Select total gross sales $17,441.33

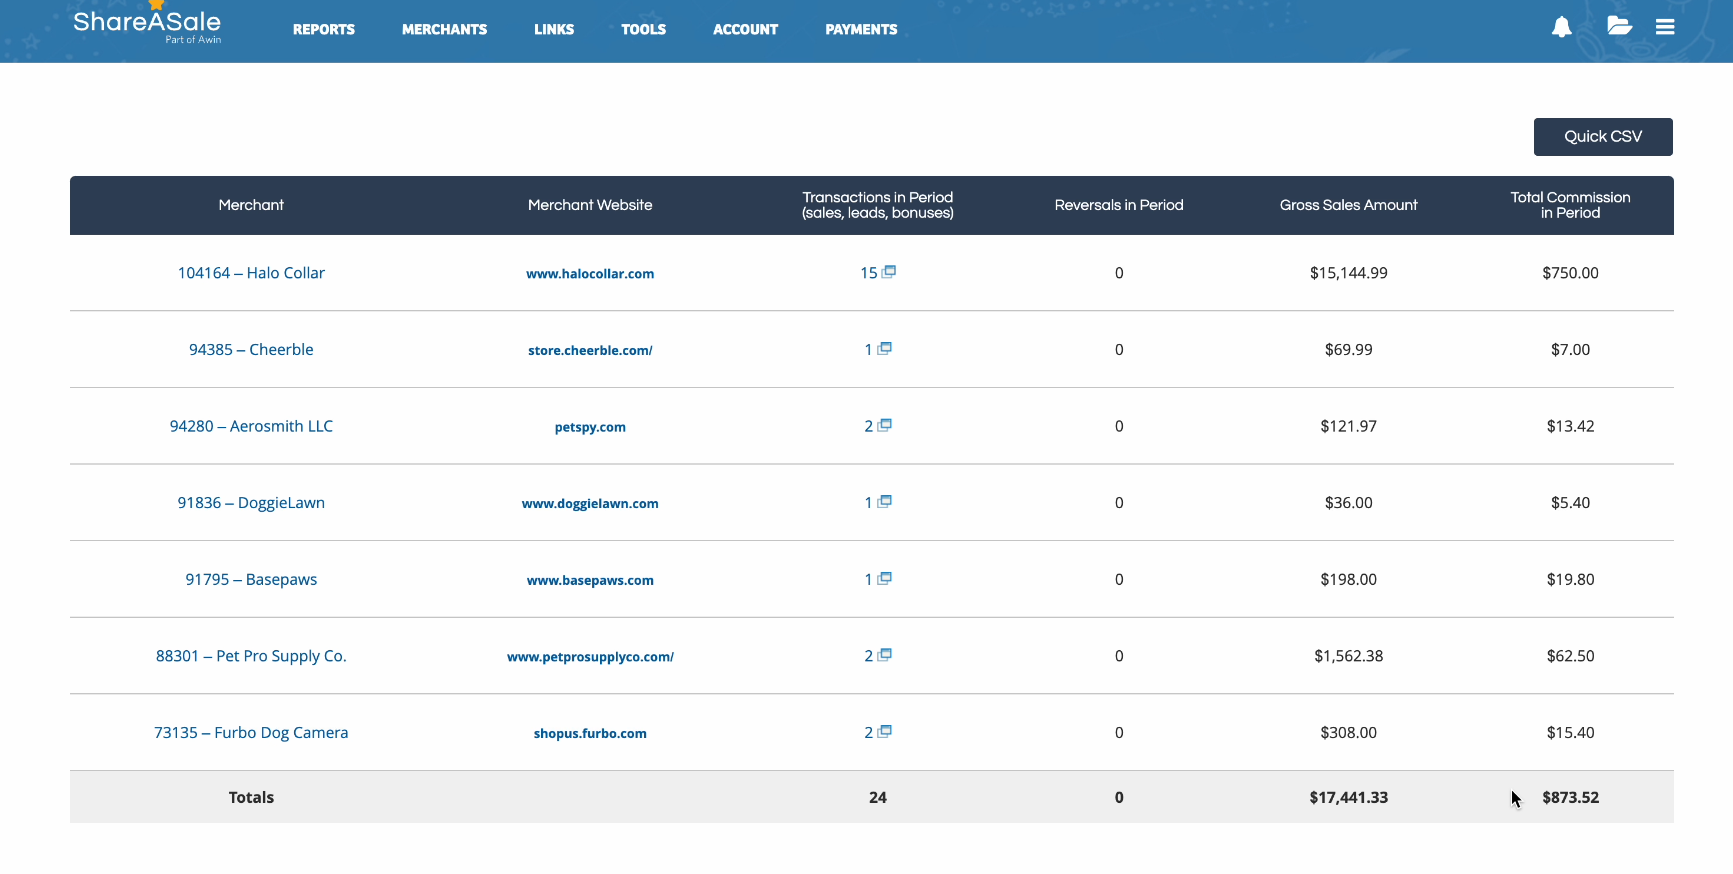click(x=1349, y=797)
